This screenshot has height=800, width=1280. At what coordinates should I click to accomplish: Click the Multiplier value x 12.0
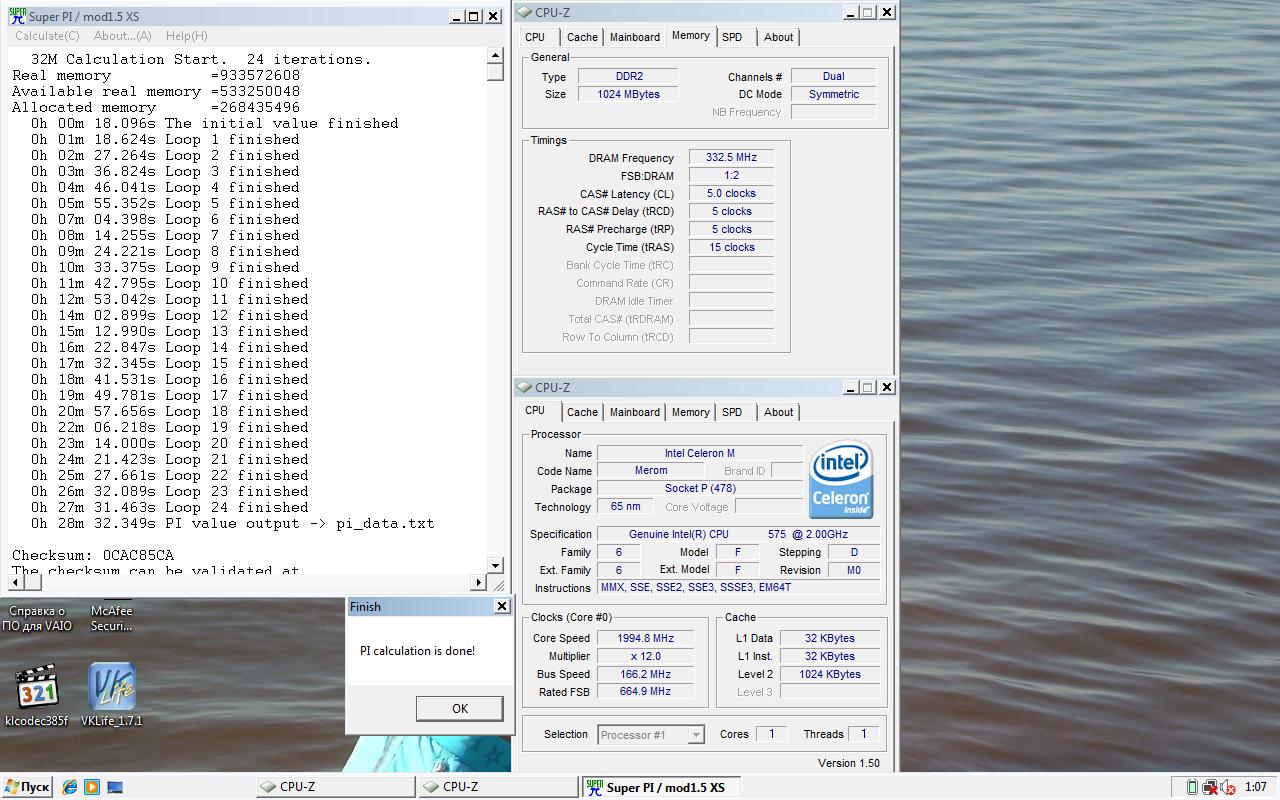645,656
